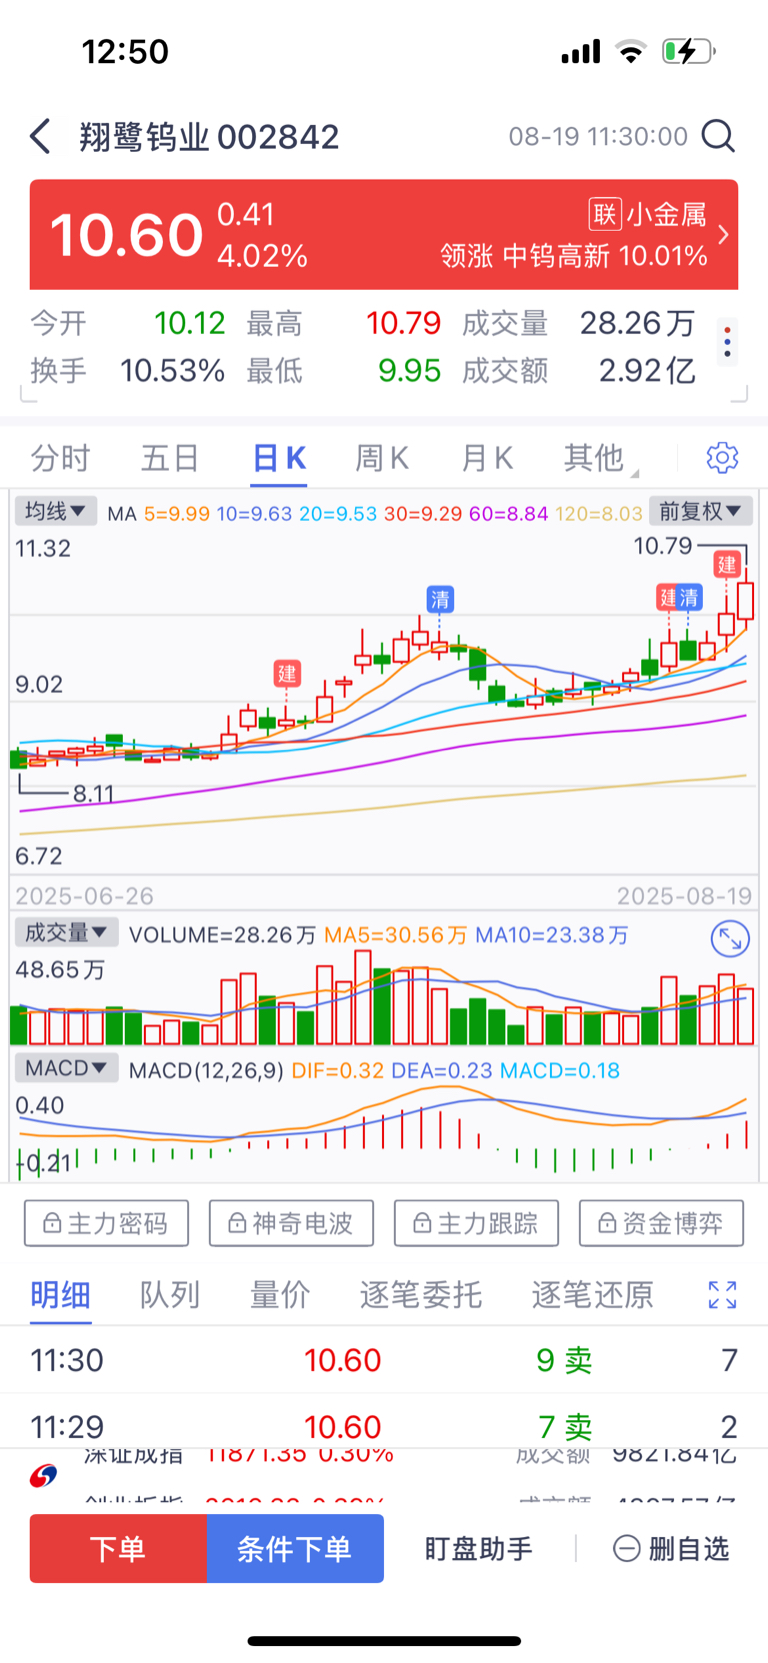Tap the locked 主力密码 button
This screenshot has height=1663, width=768.
pyautogui.click(x=106, y=1223)
